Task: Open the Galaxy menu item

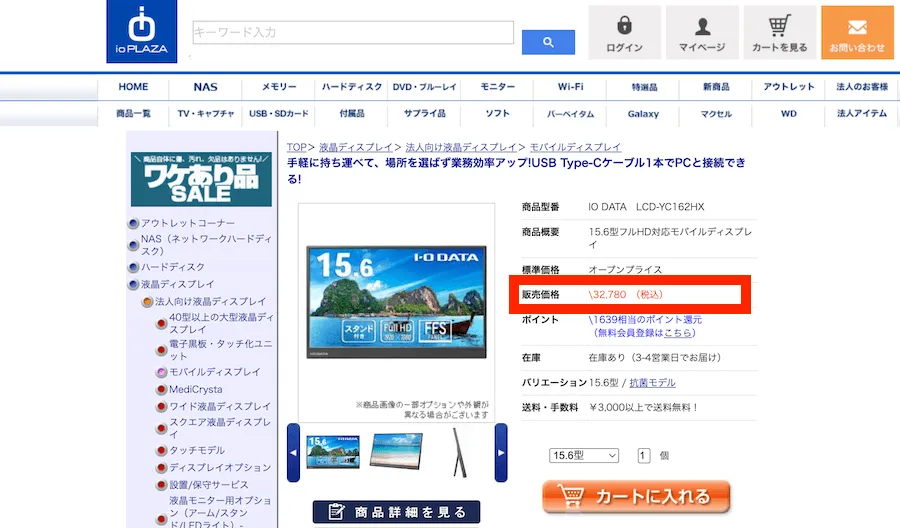Action: coord(643,114)
